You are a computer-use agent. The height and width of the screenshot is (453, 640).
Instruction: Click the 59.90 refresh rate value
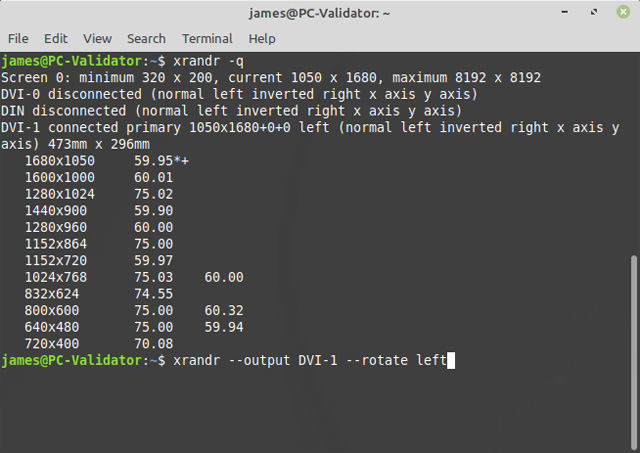click(153, 211)
